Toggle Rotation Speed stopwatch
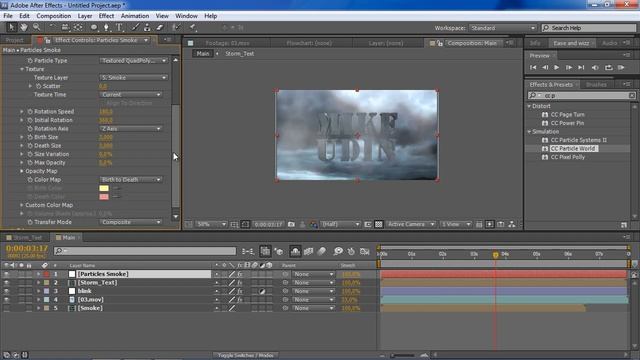Screen dimensions: 640x360 click(30, 111)
